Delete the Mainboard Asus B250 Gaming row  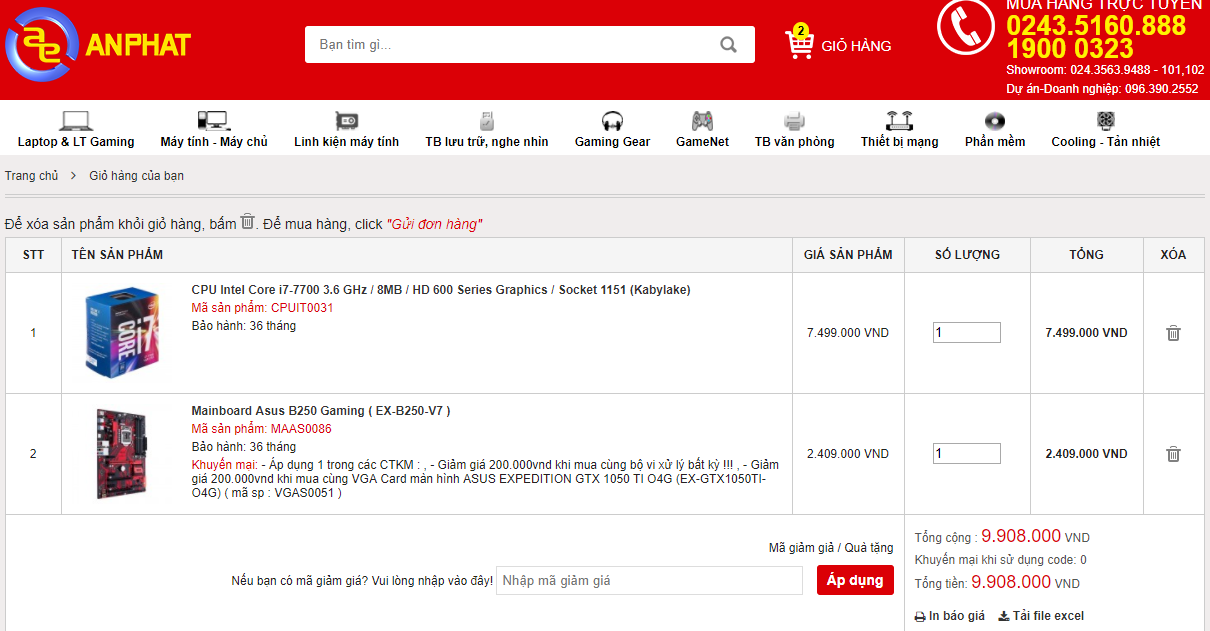(1174, 454)
